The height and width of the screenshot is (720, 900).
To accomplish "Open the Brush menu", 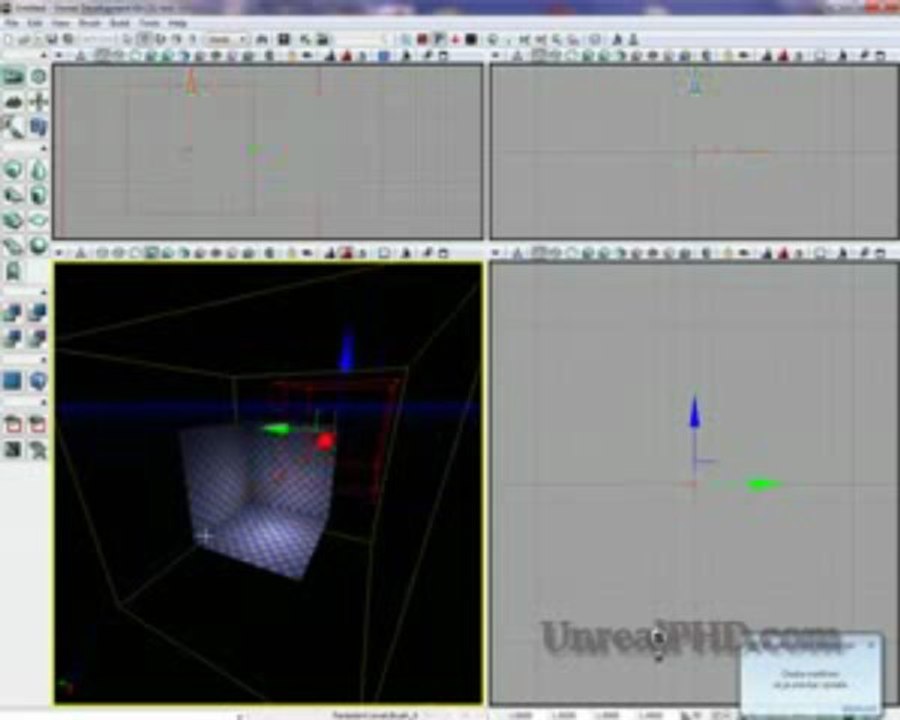I will click(x=90, y=24).
